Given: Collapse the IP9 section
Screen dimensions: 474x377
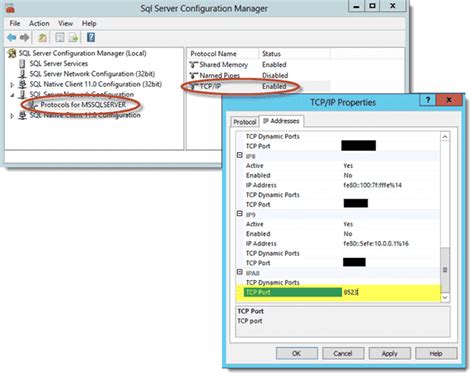Looking at the screenshot, I should coord(240,214).
